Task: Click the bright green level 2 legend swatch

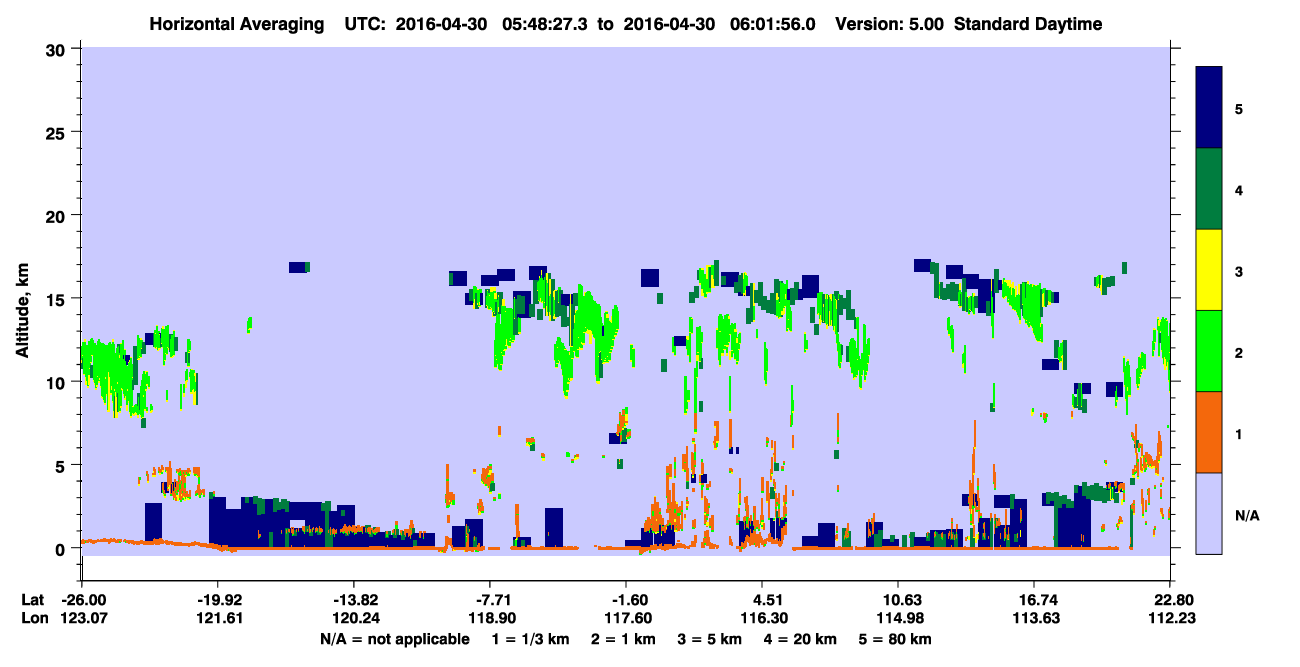Action: coord(1209,351)
